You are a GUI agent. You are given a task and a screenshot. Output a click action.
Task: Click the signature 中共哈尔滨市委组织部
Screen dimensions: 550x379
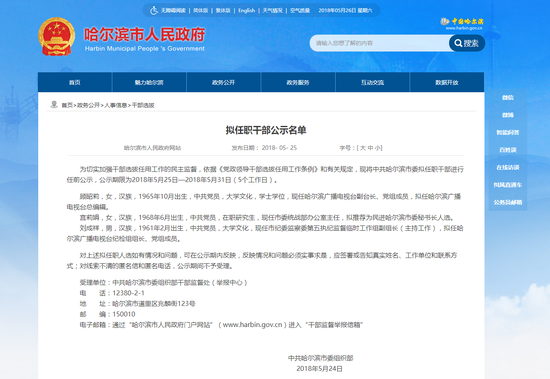click(321, 358)
